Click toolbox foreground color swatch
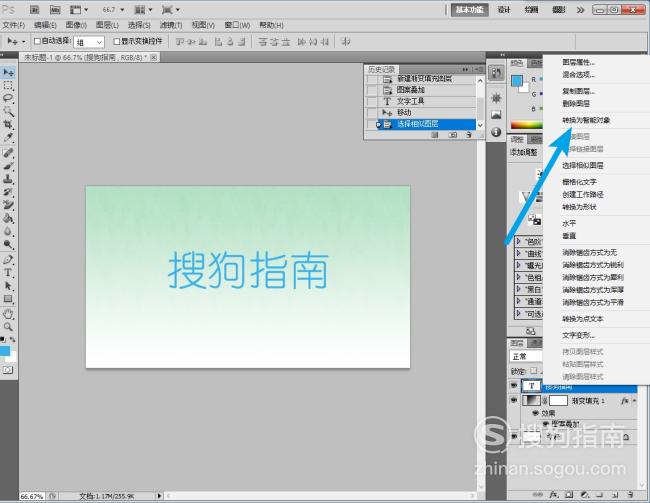Viewport: 650px width, 503px height. pyautogui.click(x=5, y=351)
